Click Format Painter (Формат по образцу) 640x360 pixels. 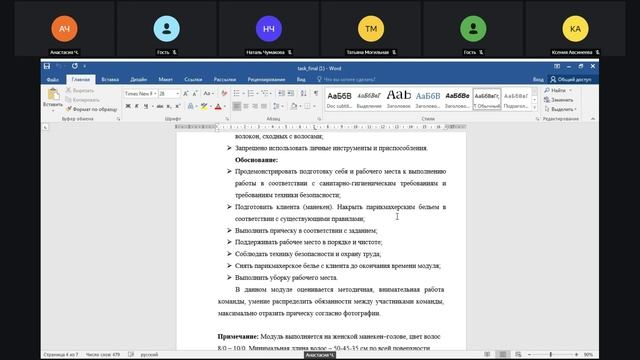pyautogui.click(x=91, y=109)
